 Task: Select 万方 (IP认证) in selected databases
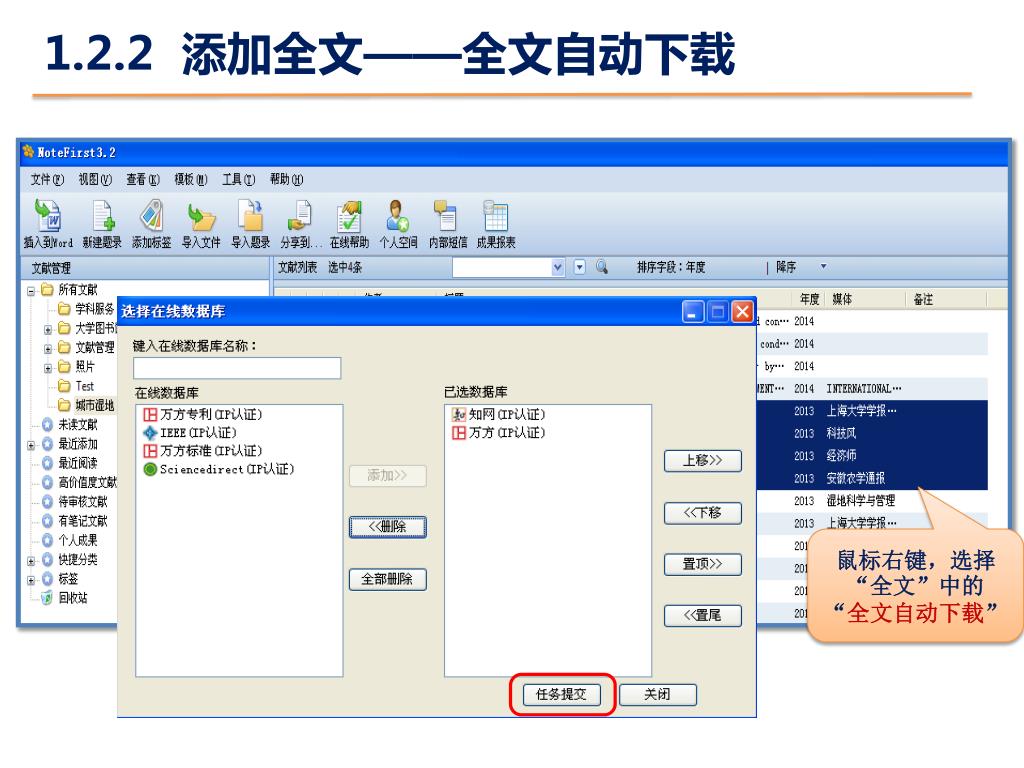pos(498,432)
